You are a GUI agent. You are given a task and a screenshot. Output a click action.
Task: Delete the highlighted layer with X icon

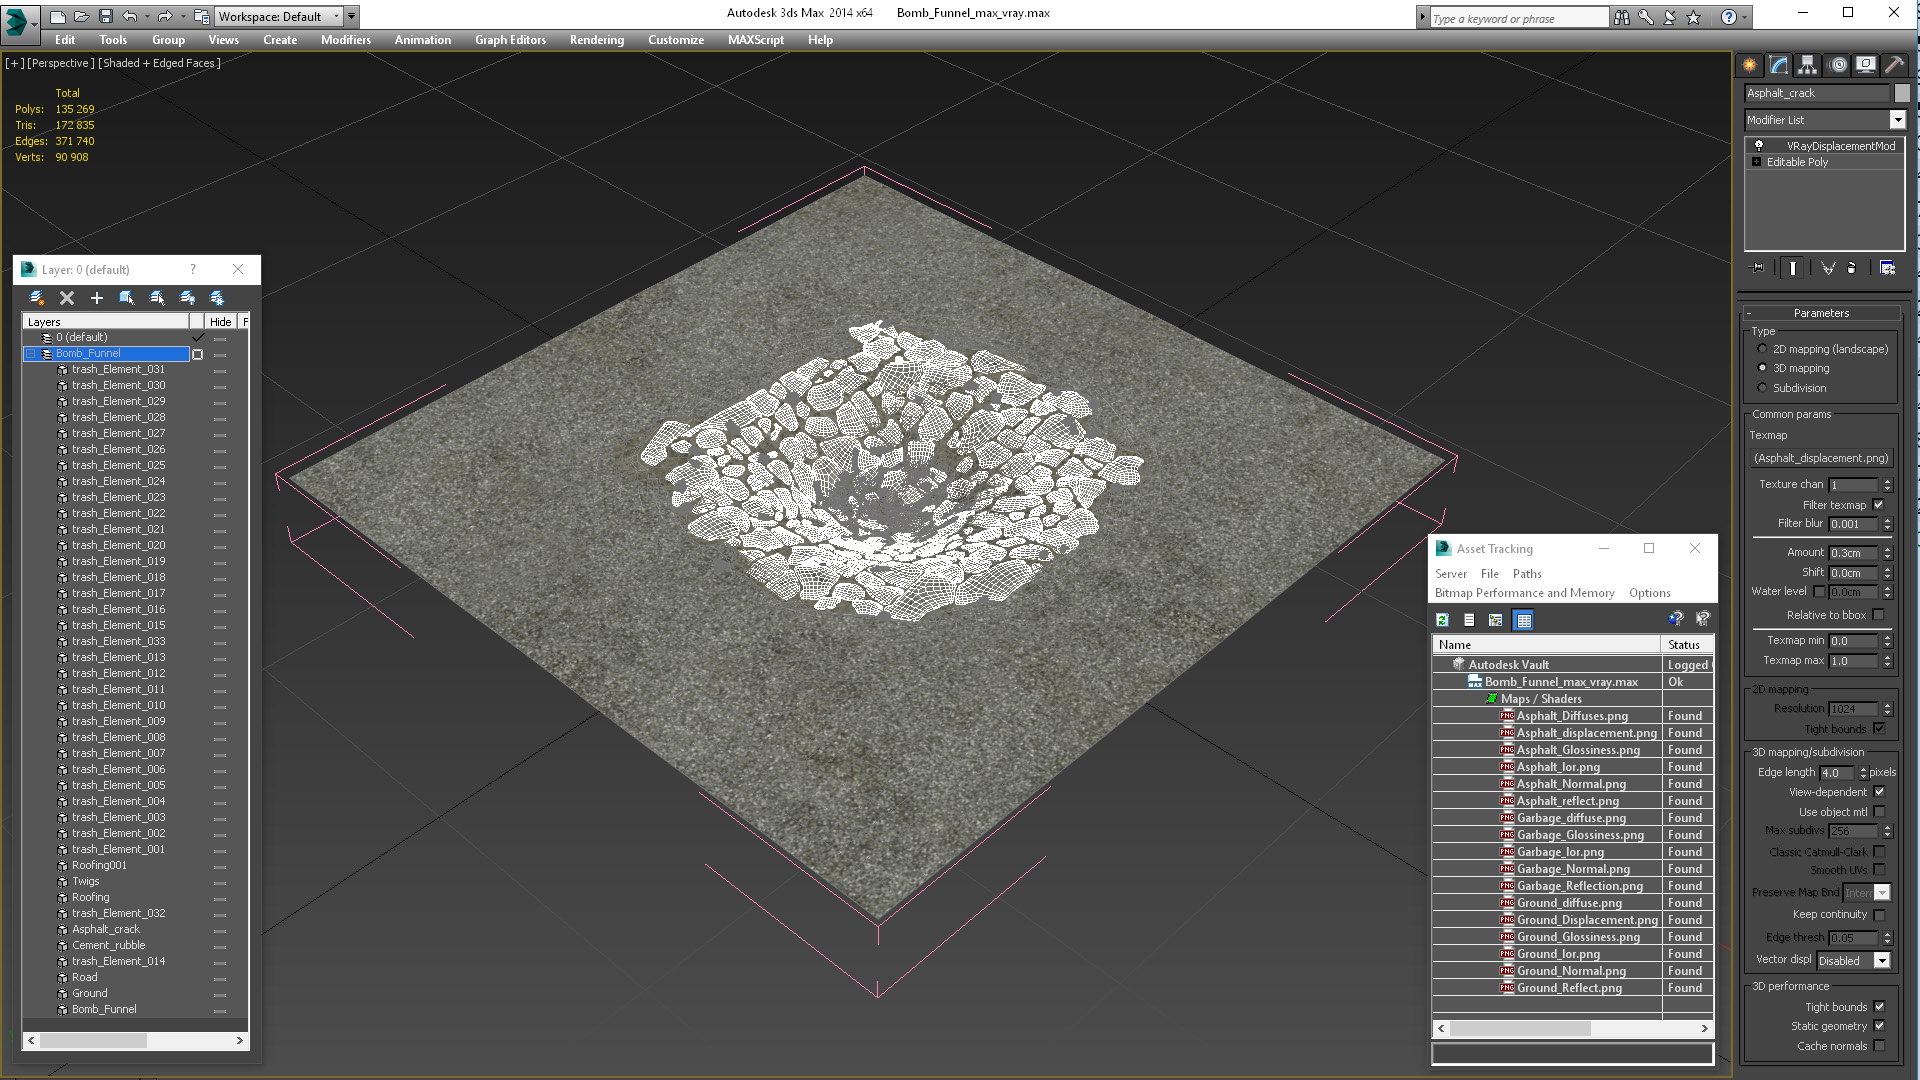pyautogui.click(x=67, y=298)
